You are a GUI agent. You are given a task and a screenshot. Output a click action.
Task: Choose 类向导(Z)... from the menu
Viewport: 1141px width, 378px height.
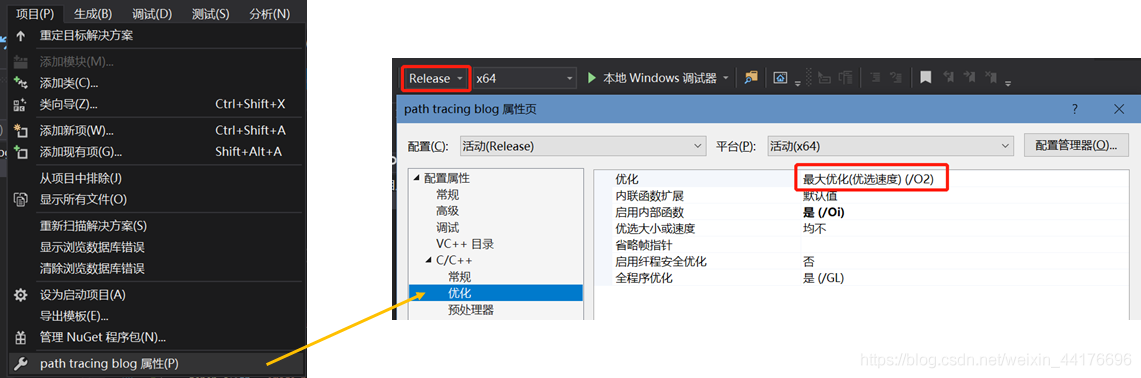click(156, 104)
